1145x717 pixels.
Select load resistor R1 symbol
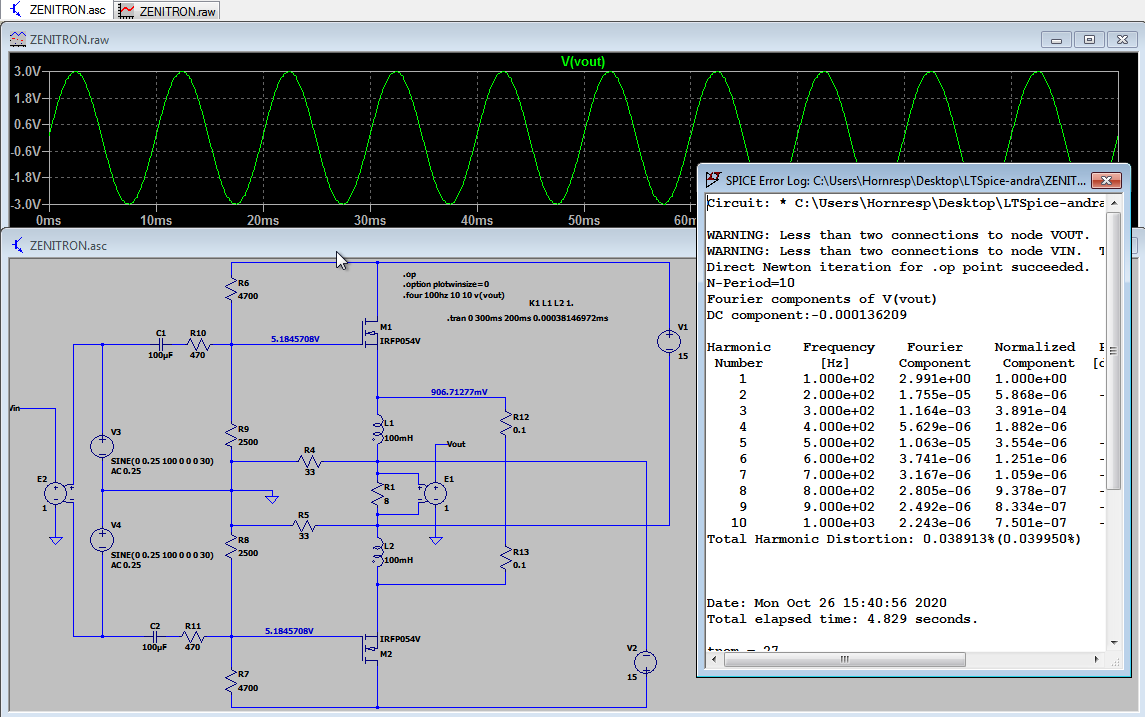(x=377, y=494)
